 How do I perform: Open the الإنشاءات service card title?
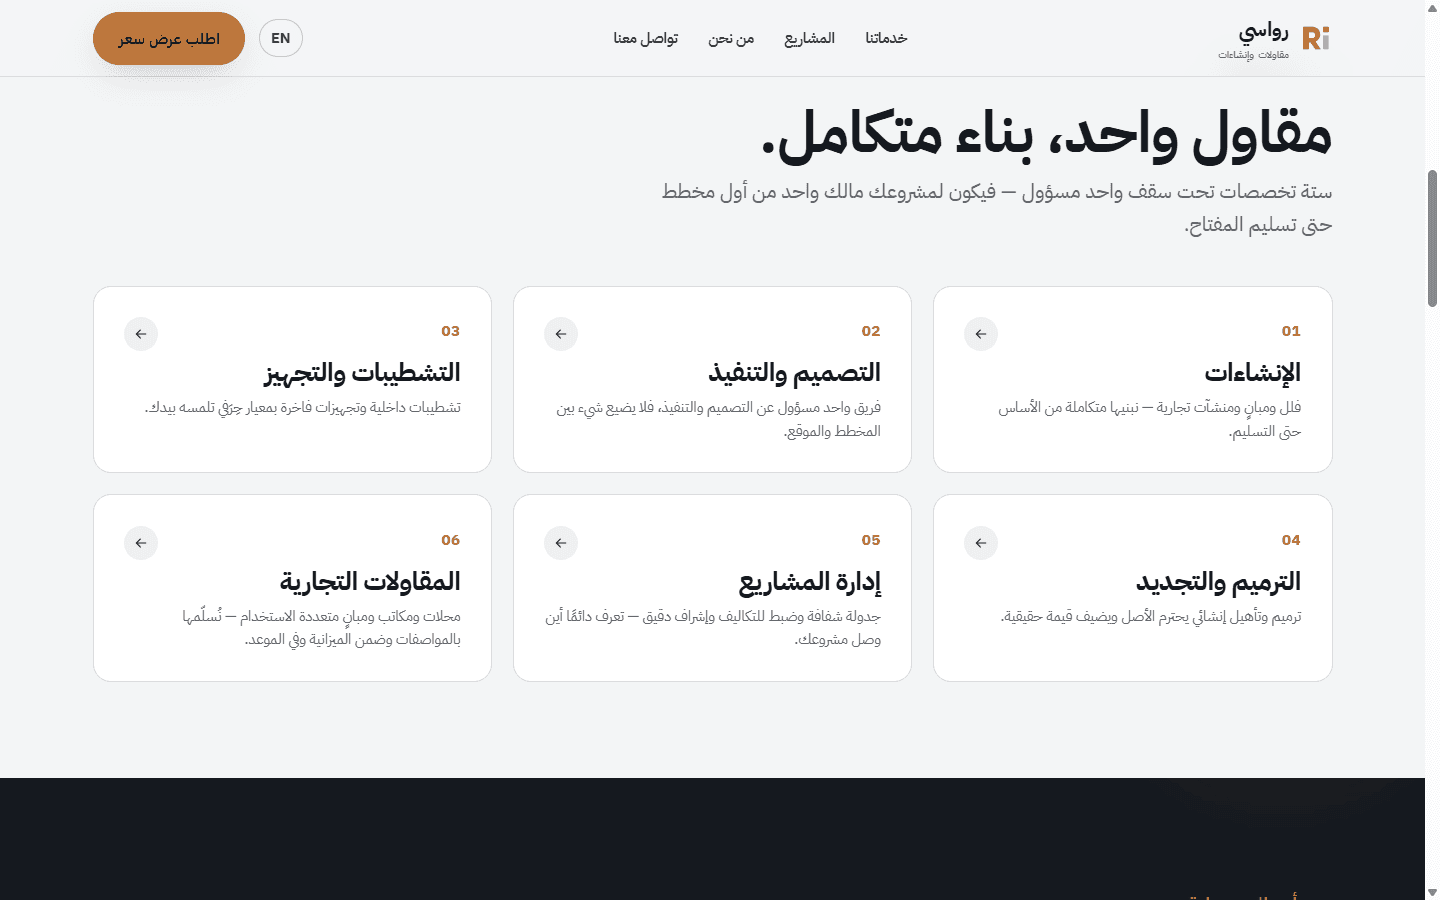coord(1253,373)
